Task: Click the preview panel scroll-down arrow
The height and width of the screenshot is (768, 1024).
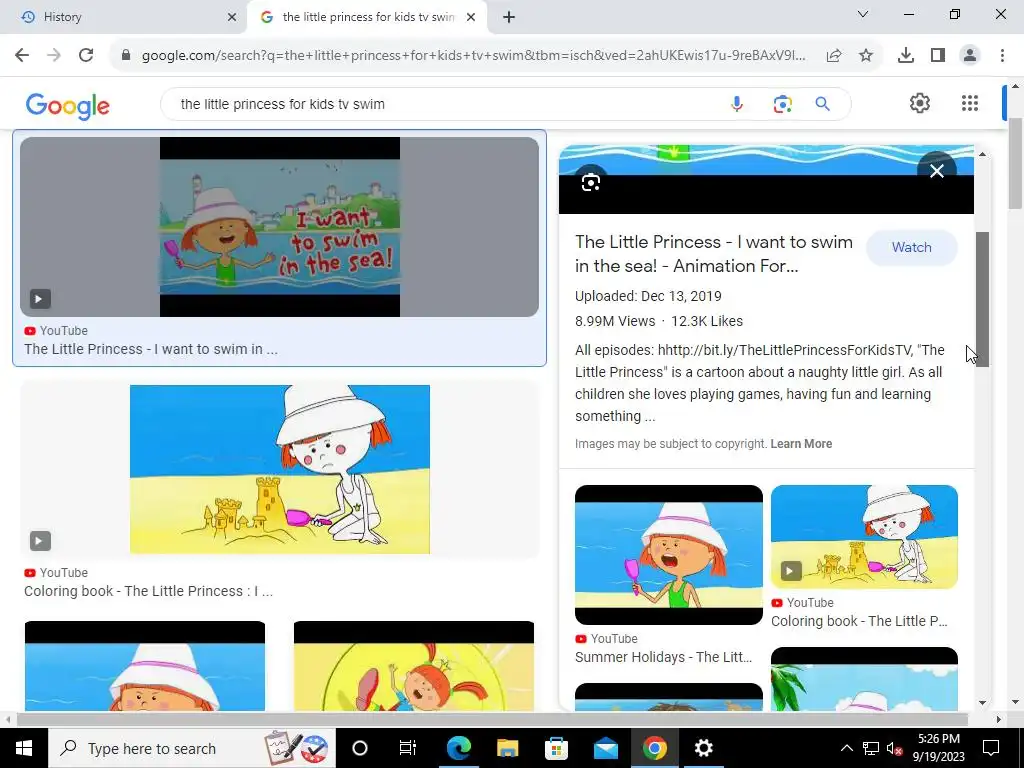Action: coord(982,703)
